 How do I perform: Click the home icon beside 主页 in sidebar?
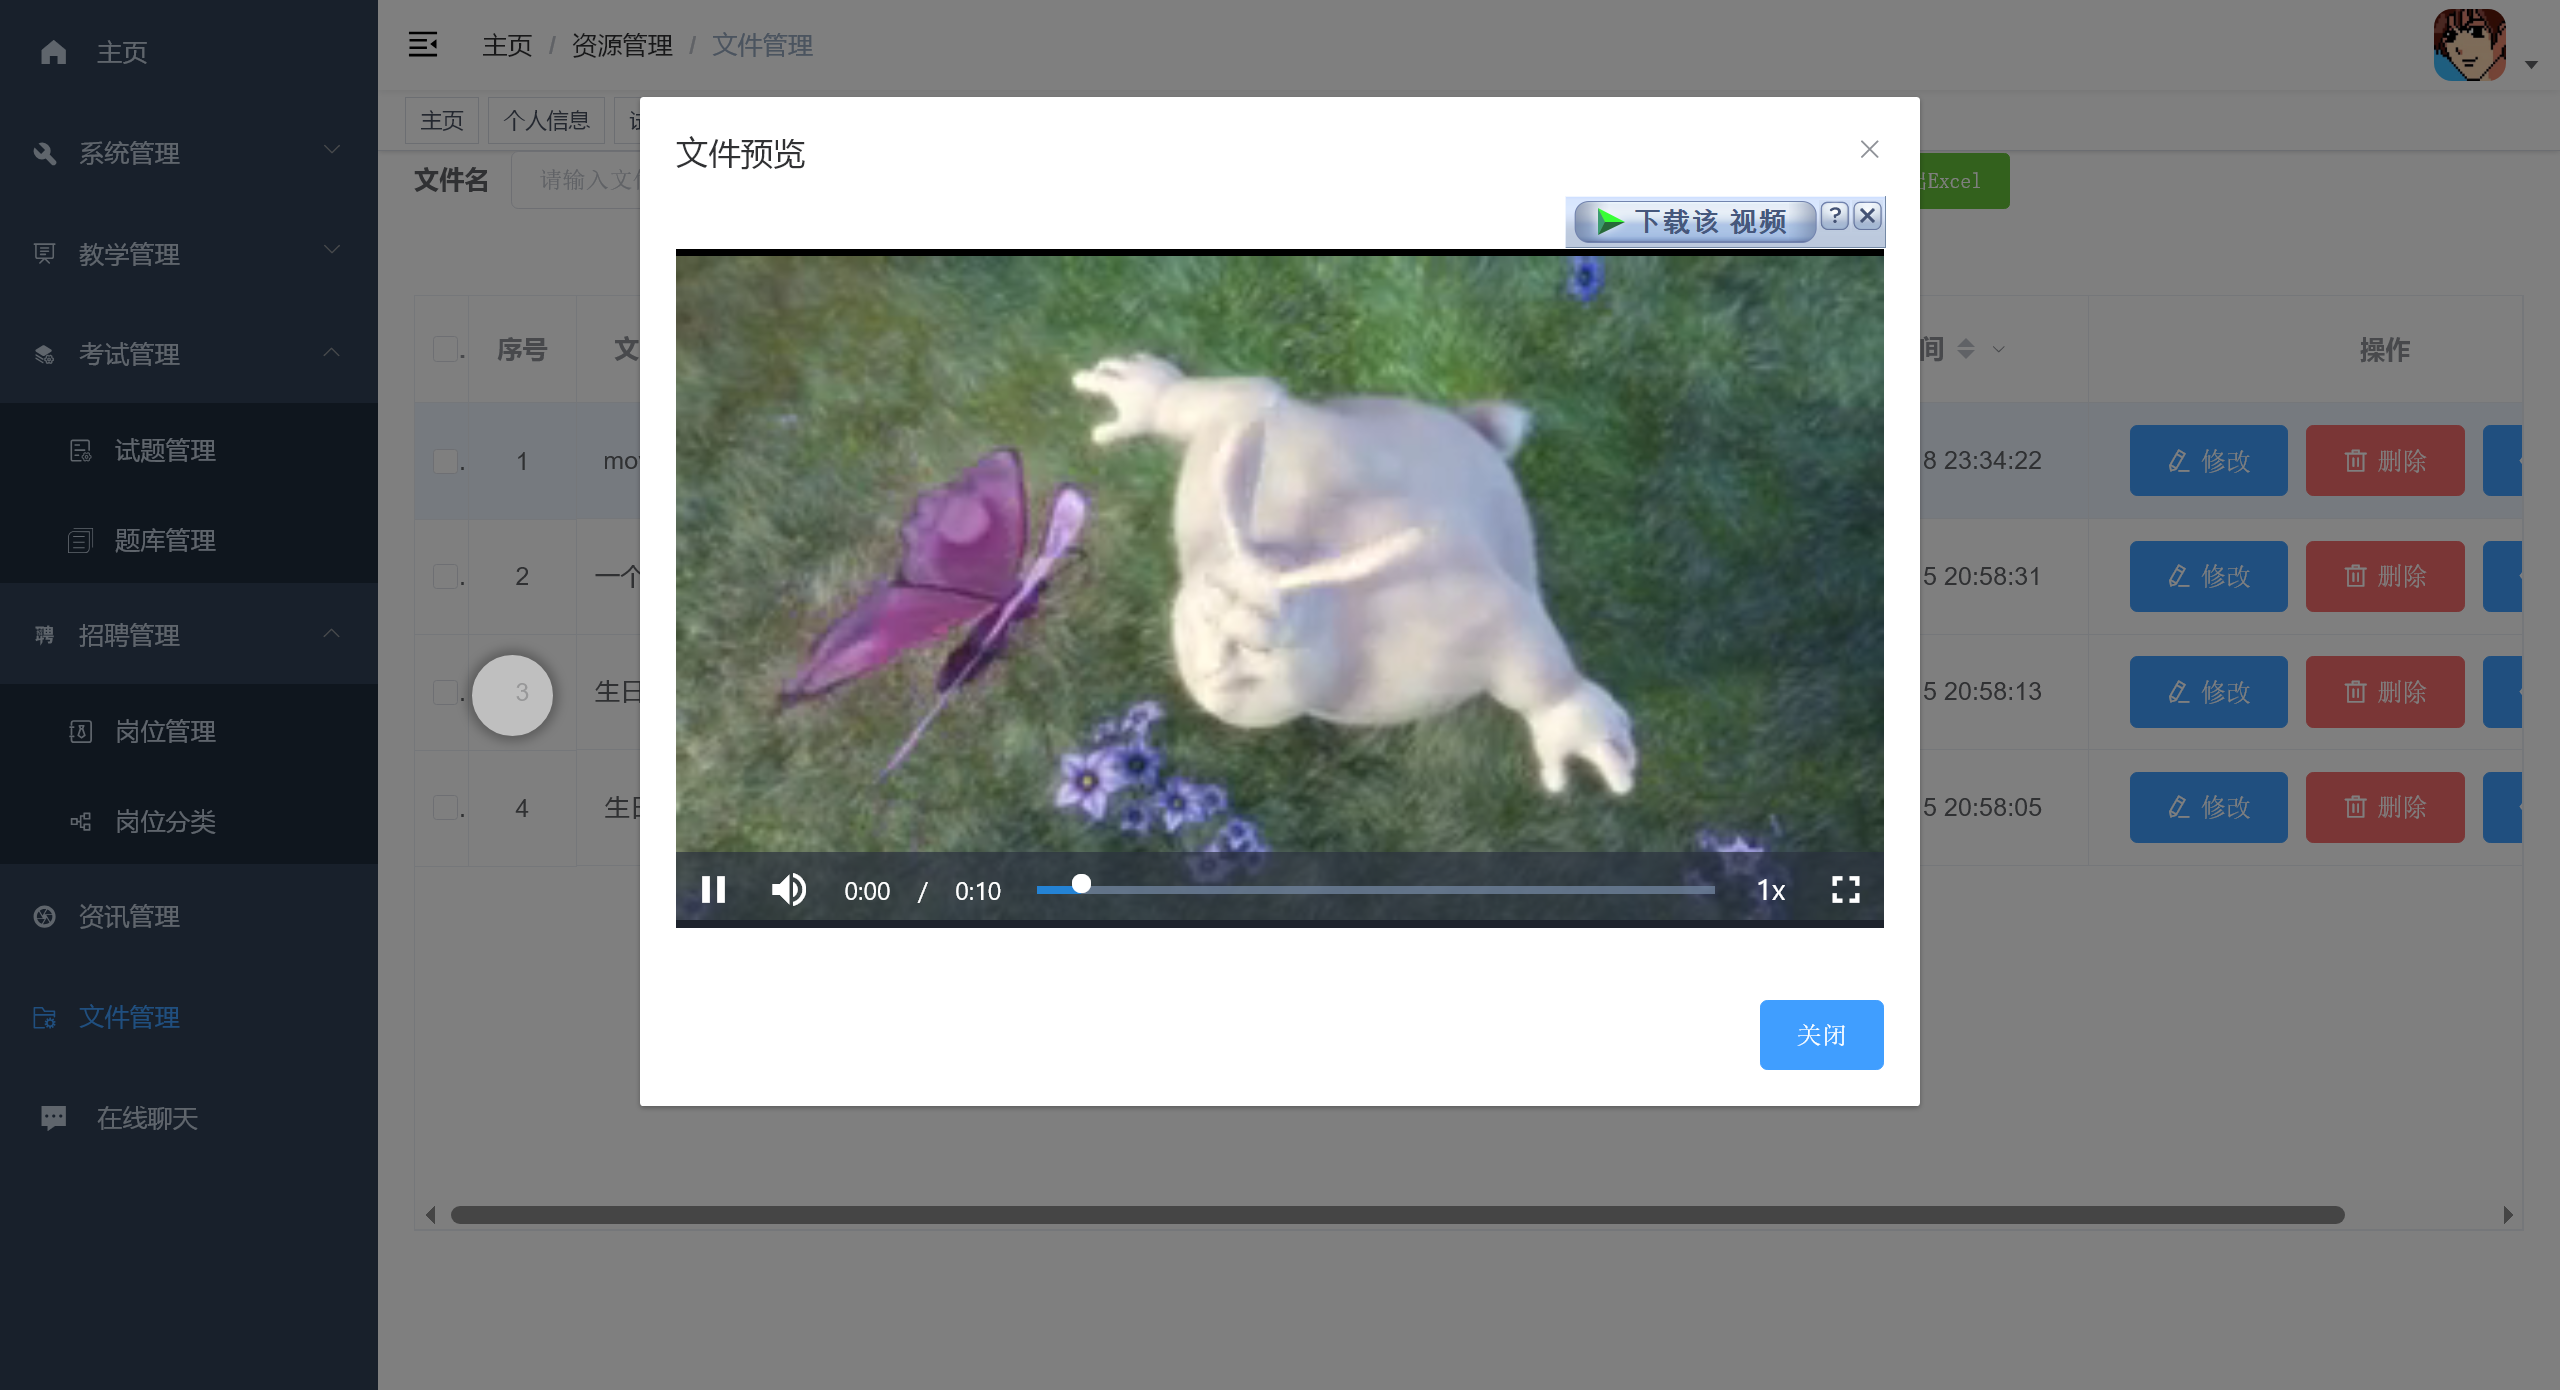[x=54, y=52]
